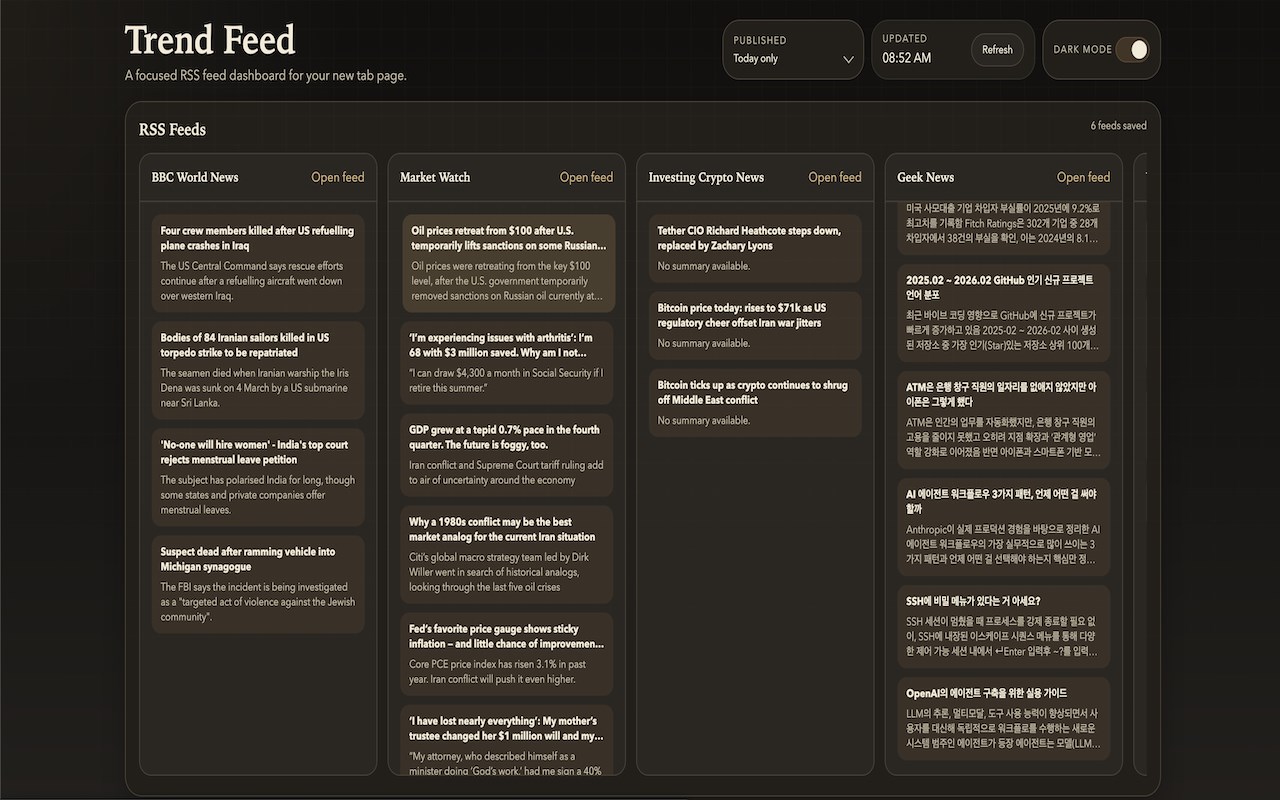The image size is (1280, 800).
Task: Open the '2025.02 ~ 2026.02 GitHub' Geek News article
Action: tap(1004, 313)
